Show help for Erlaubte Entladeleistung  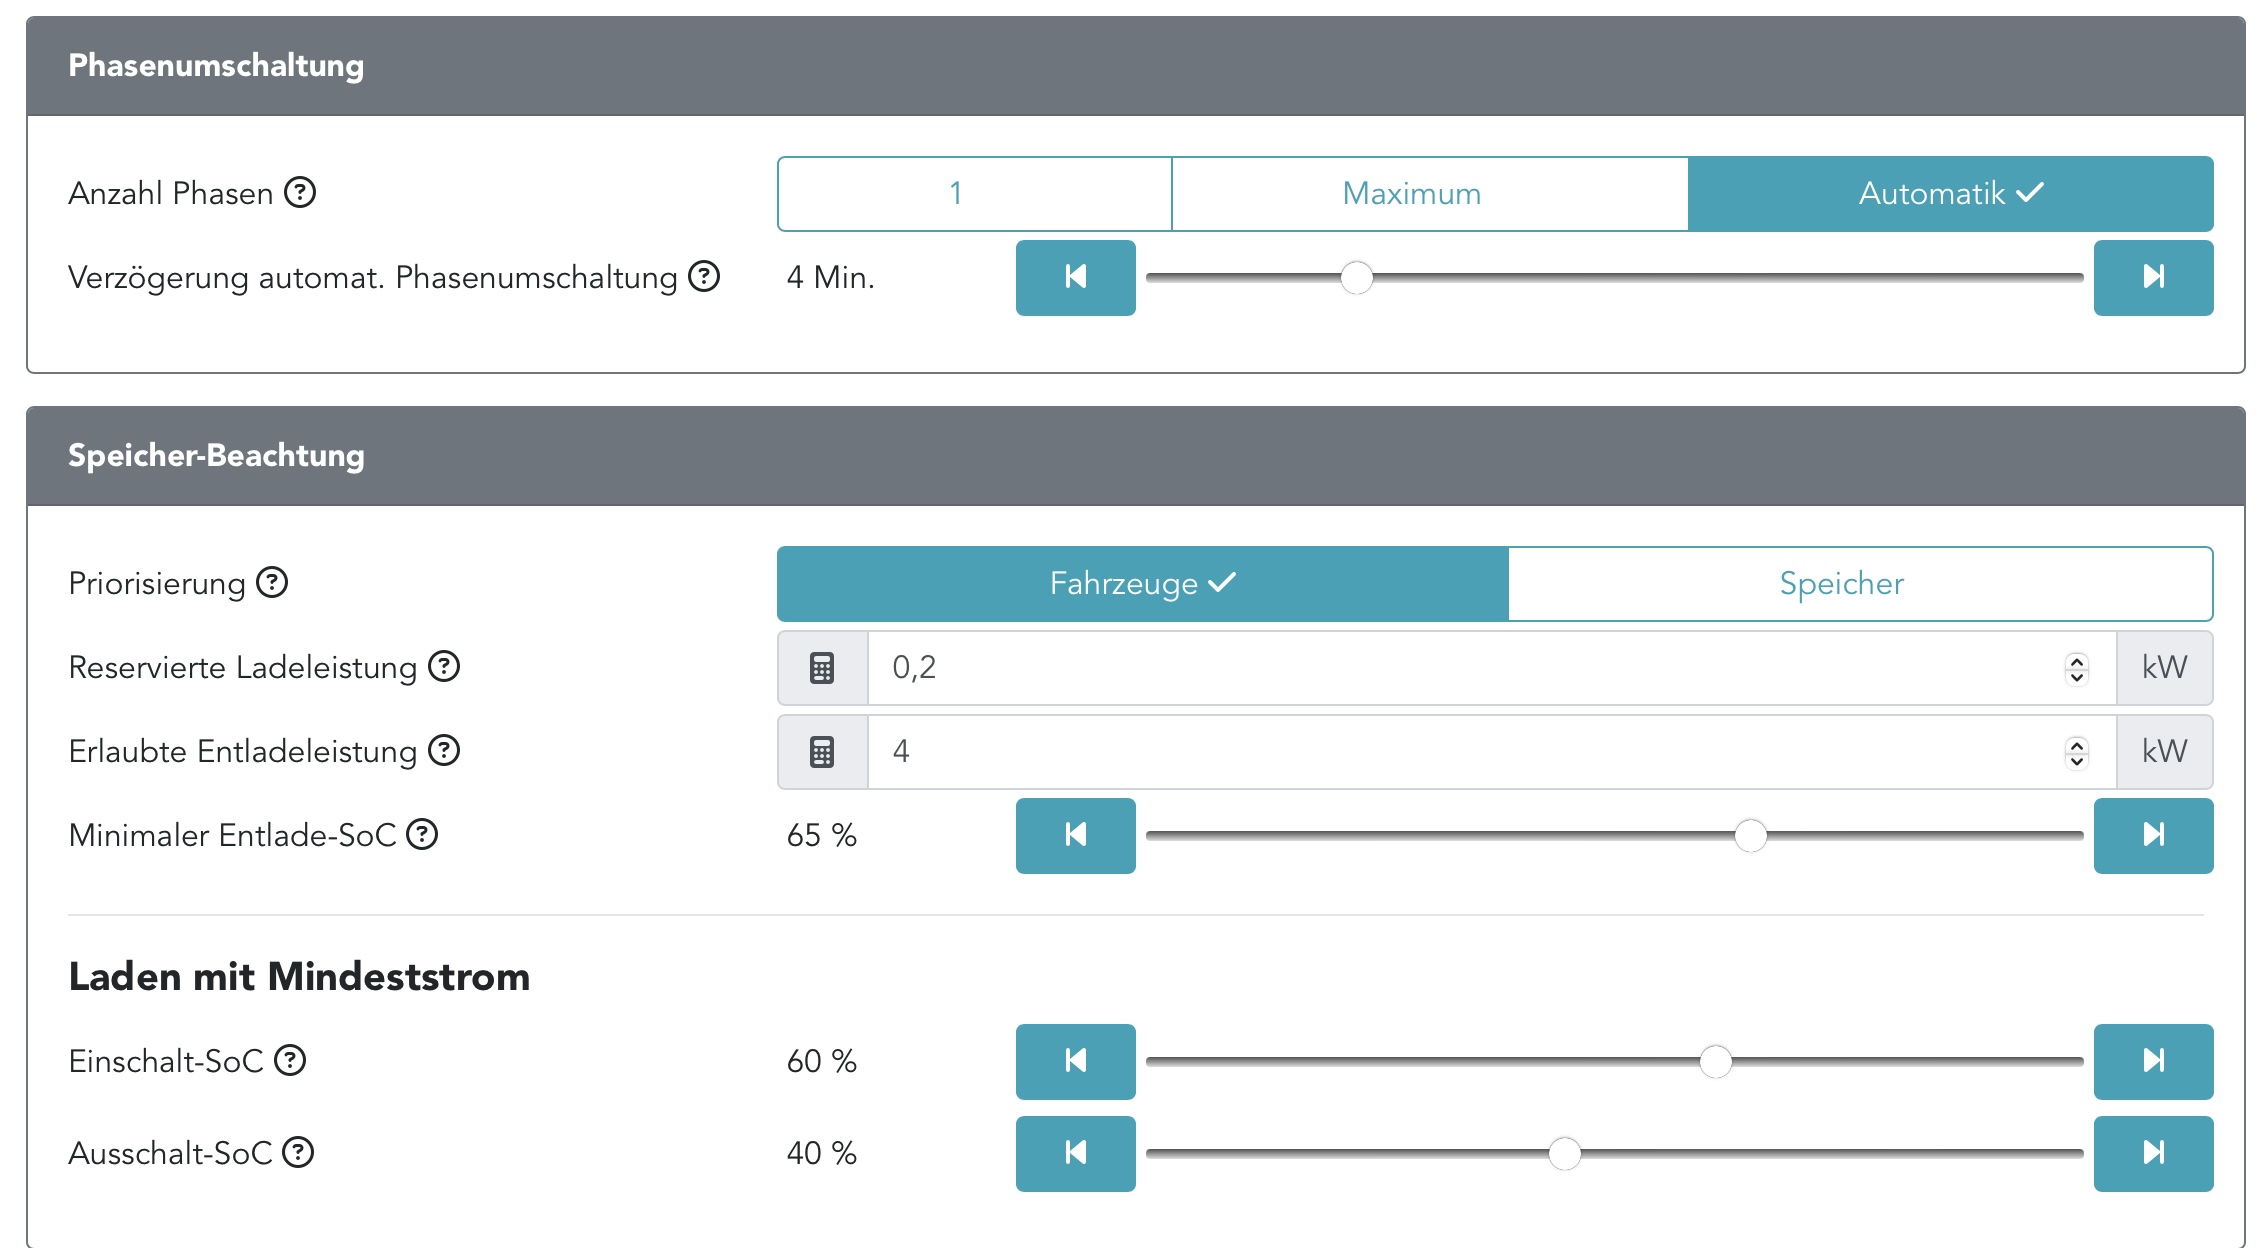[x=444, y=750]
